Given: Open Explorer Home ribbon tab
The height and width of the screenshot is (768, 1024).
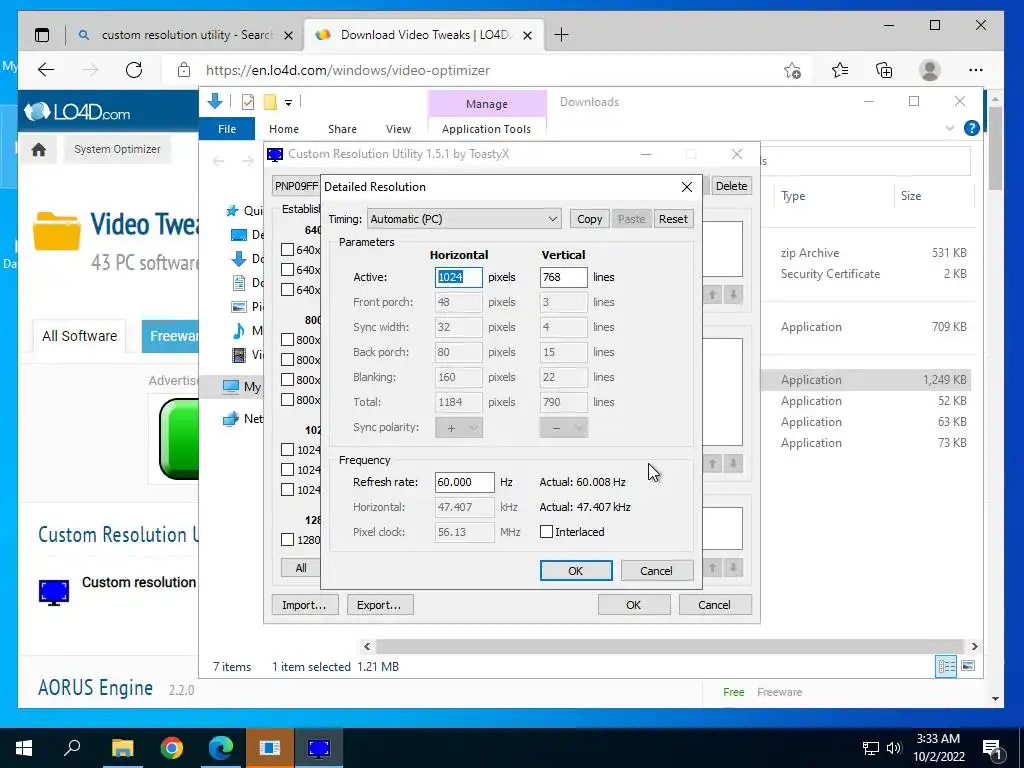Looking at the screenshot, I should tap(283, 129).
